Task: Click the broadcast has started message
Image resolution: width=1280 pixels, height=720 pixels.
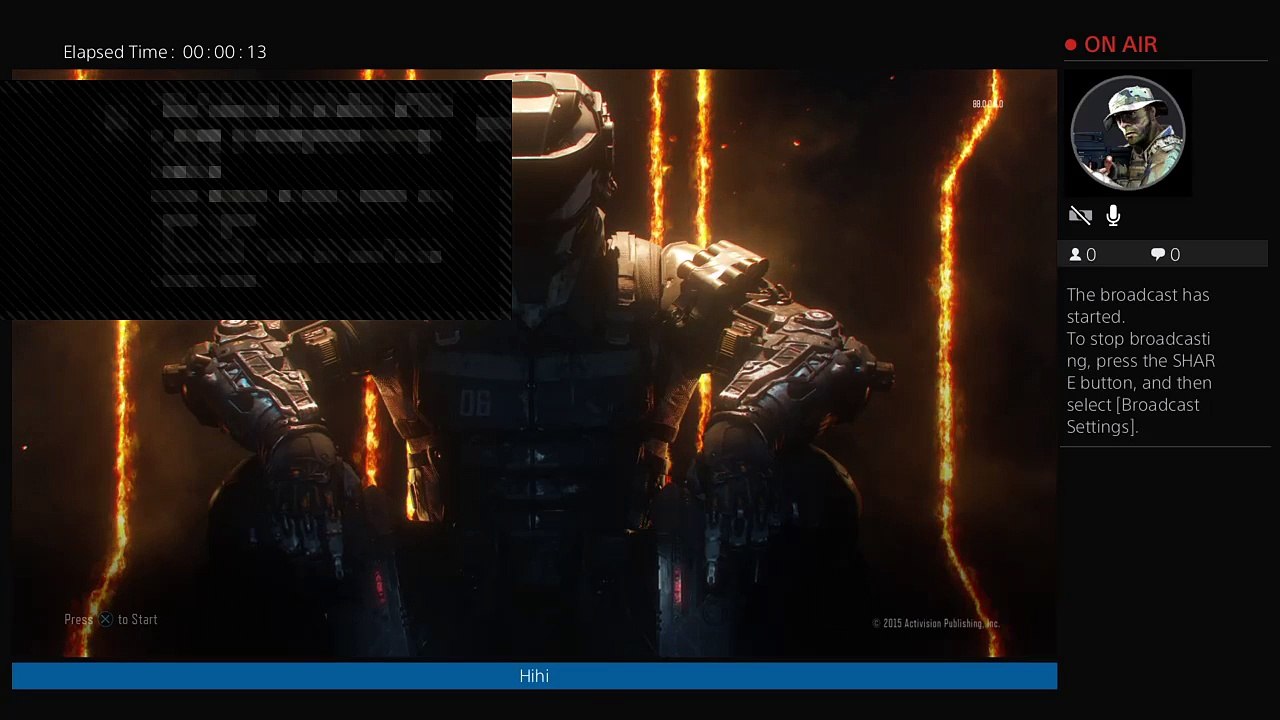Action: (1141, 360)
